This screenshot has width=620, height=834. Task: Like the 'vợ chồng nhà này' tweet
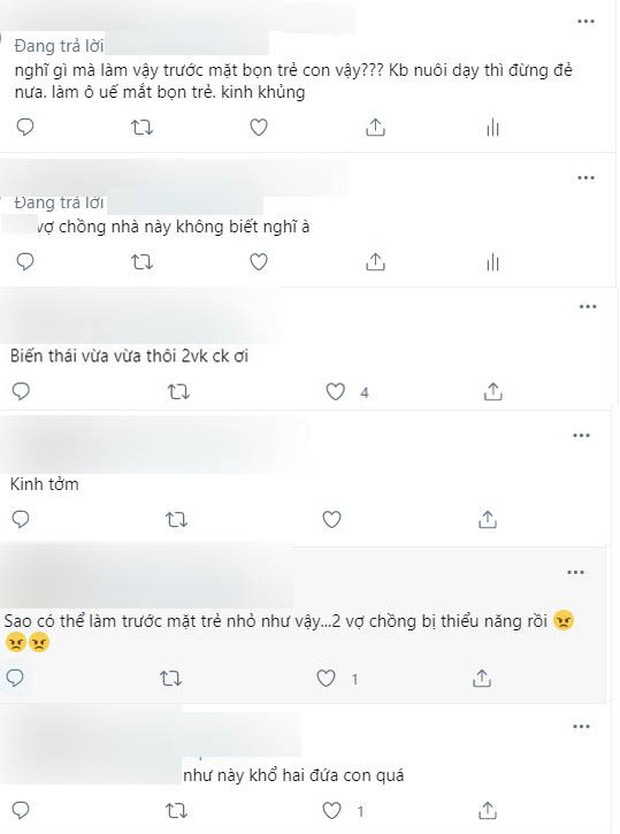[259, 262]
